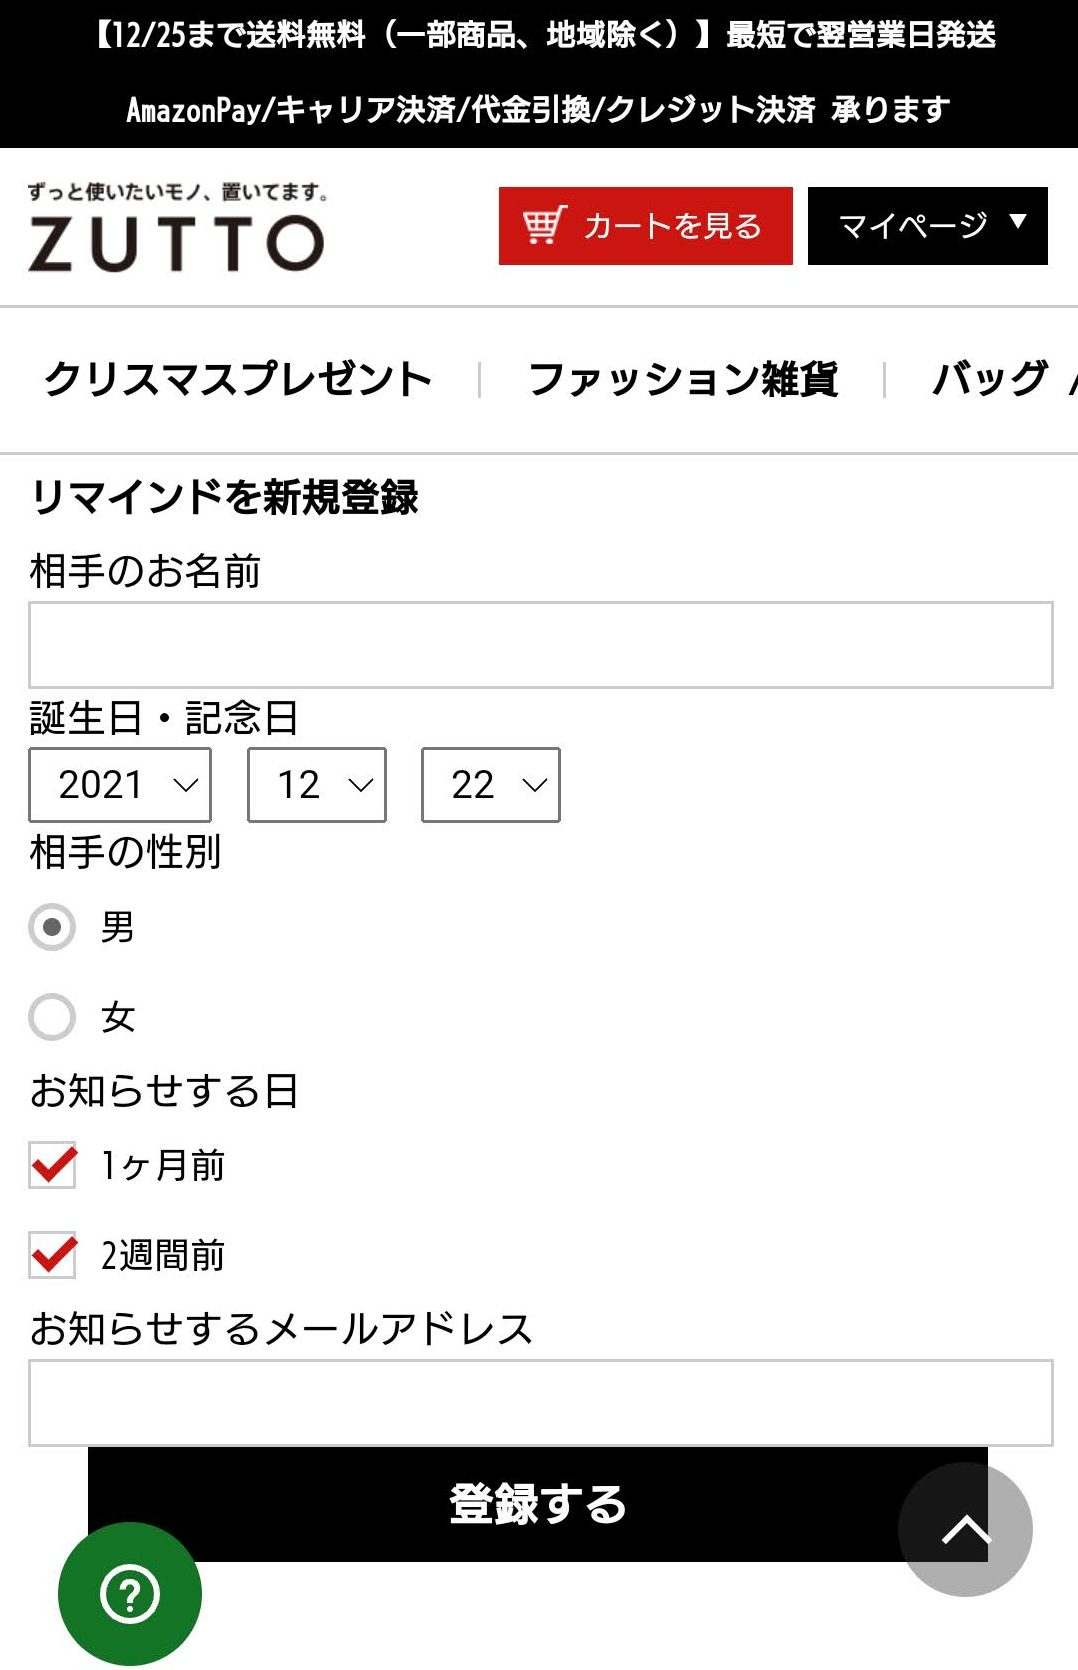Open the month dropdown showing 12

point(317,785)
